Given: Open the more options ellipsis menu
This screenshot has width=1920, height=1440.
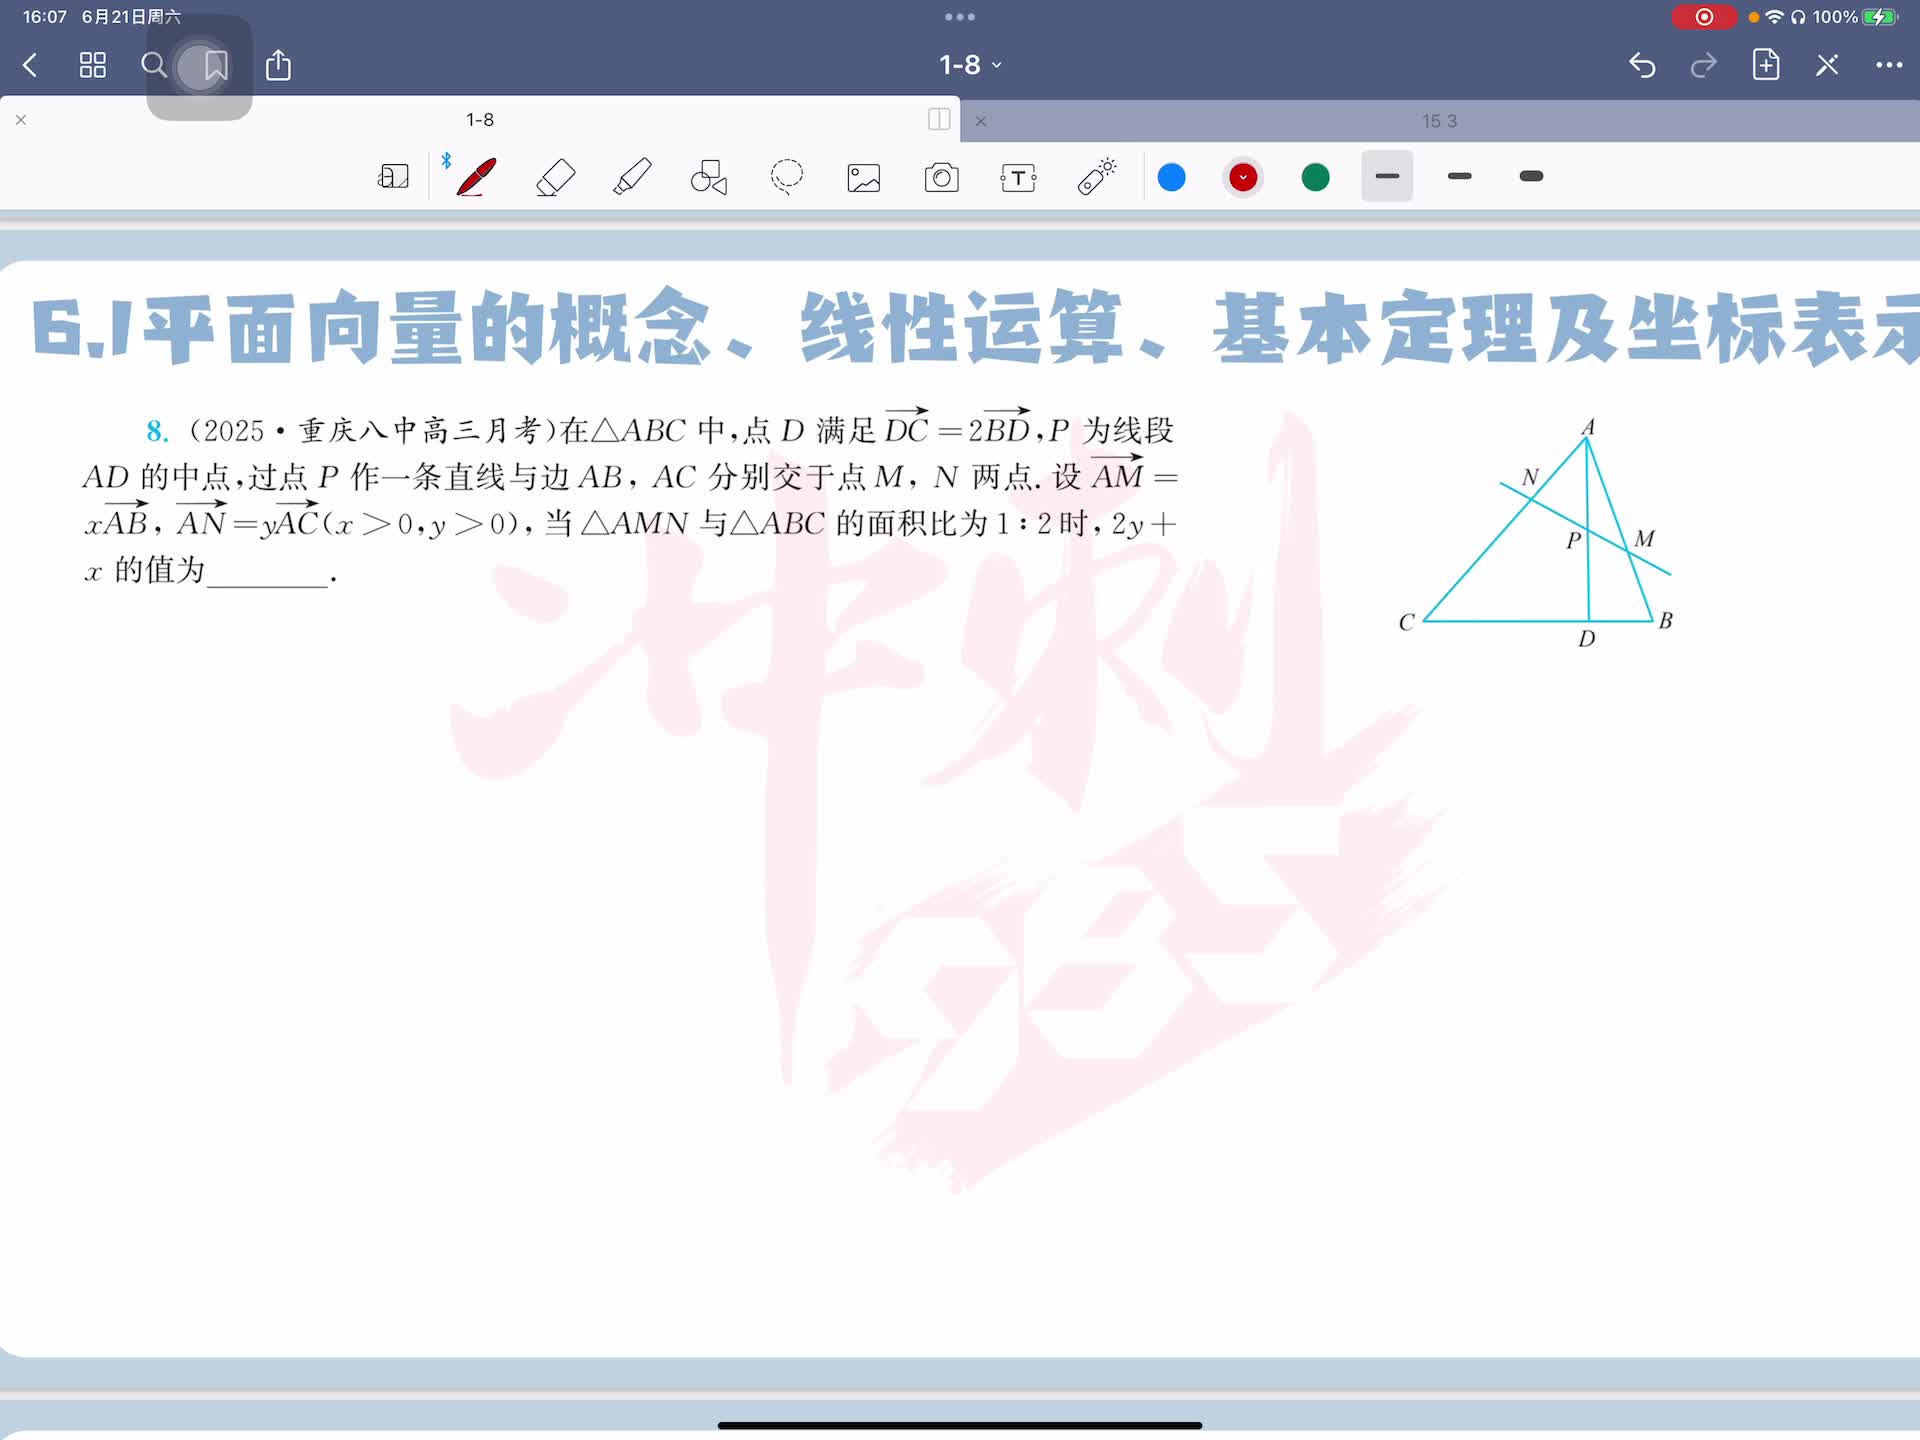Looking at the screenshot, I should (1888, 65).
